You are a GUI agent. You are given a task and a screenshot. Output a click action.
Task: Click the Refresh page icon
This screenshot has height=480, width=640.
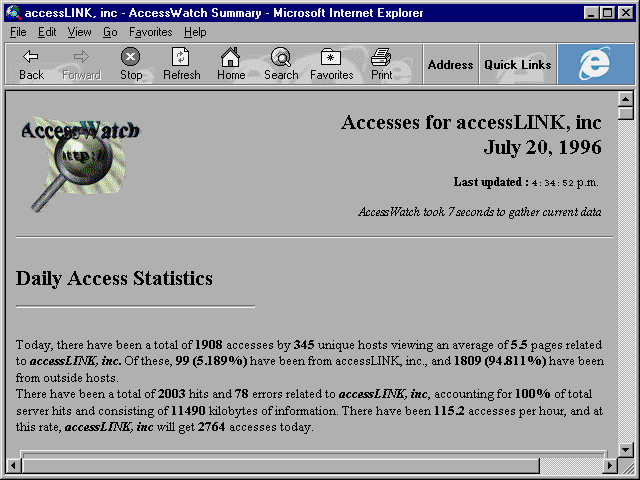[180, 57]
